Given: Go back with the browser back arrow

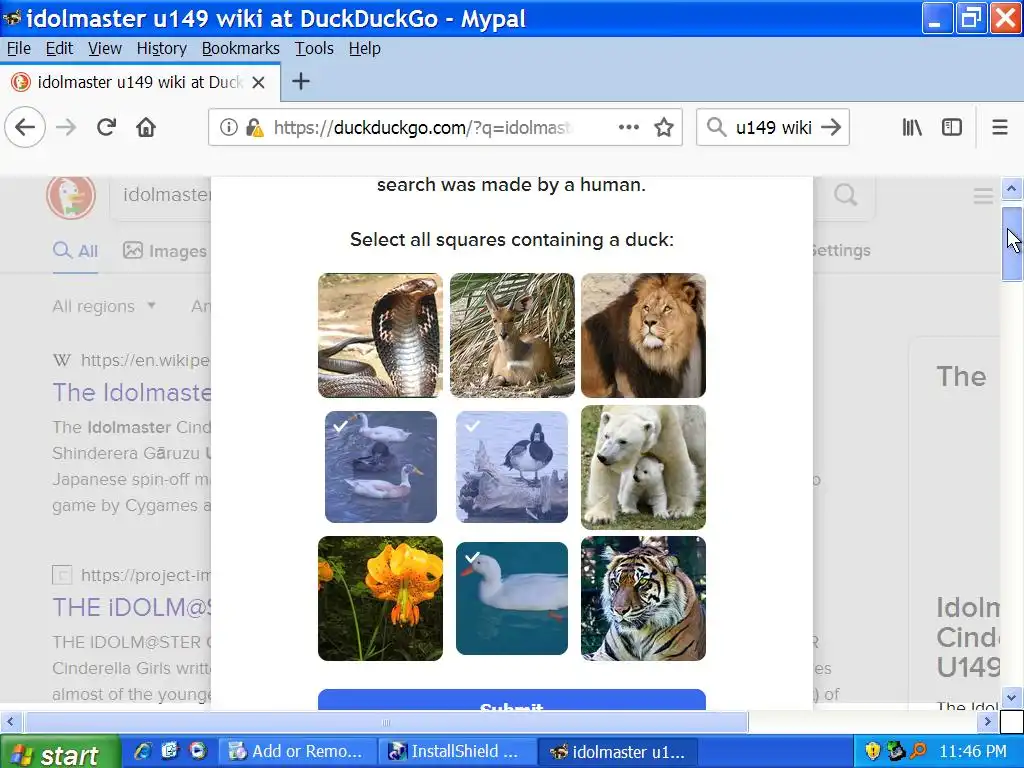Looking at the screenshot, I should tap(25, 127).
